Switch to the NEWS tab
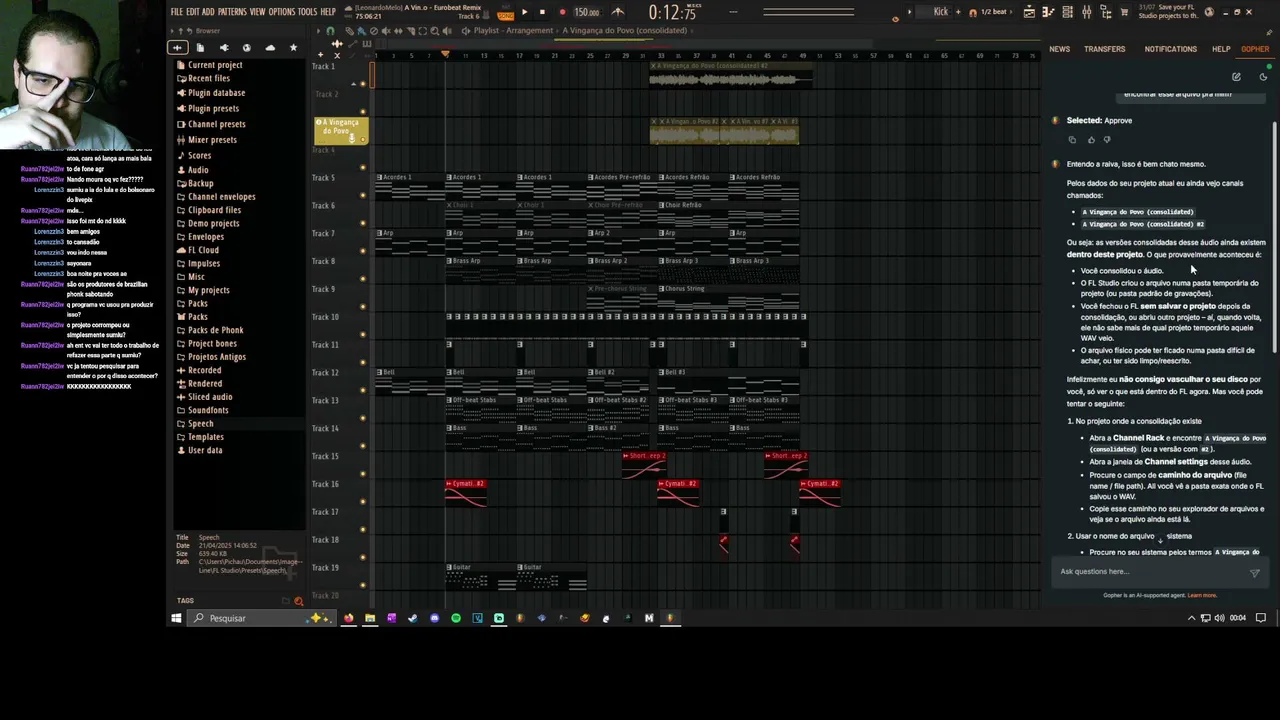 point(1059,49)
